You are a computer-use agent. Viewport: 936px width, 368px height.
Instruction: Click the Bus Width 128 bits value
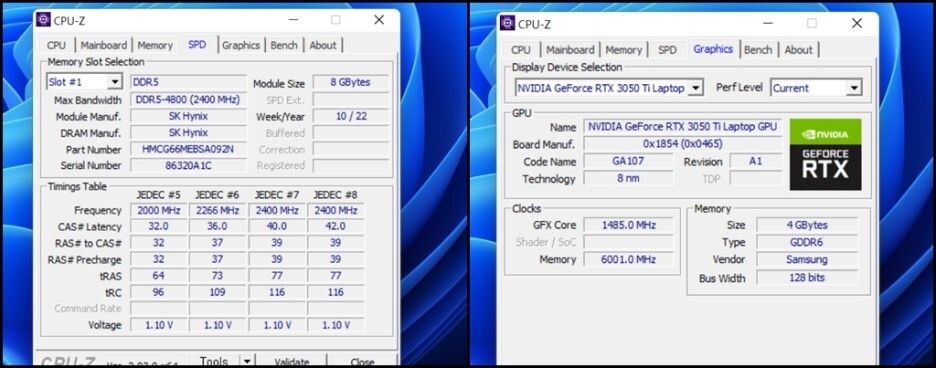tap(807, 278)
